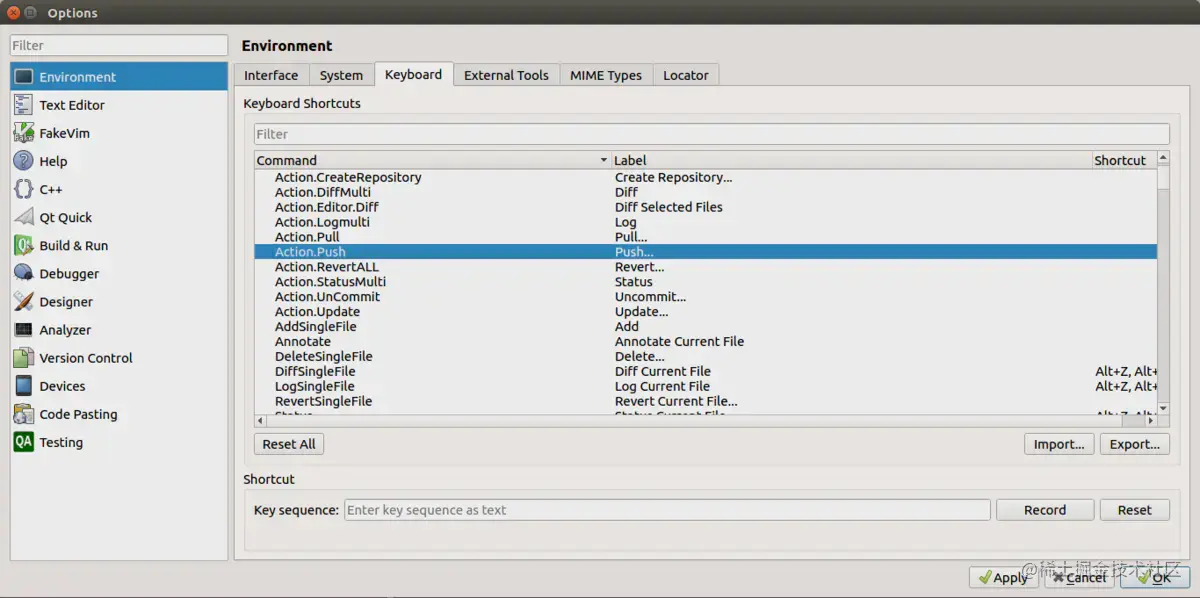Open the Analyzer settings icon
This screenshot has width=1200, height=598.
point(24,330)
